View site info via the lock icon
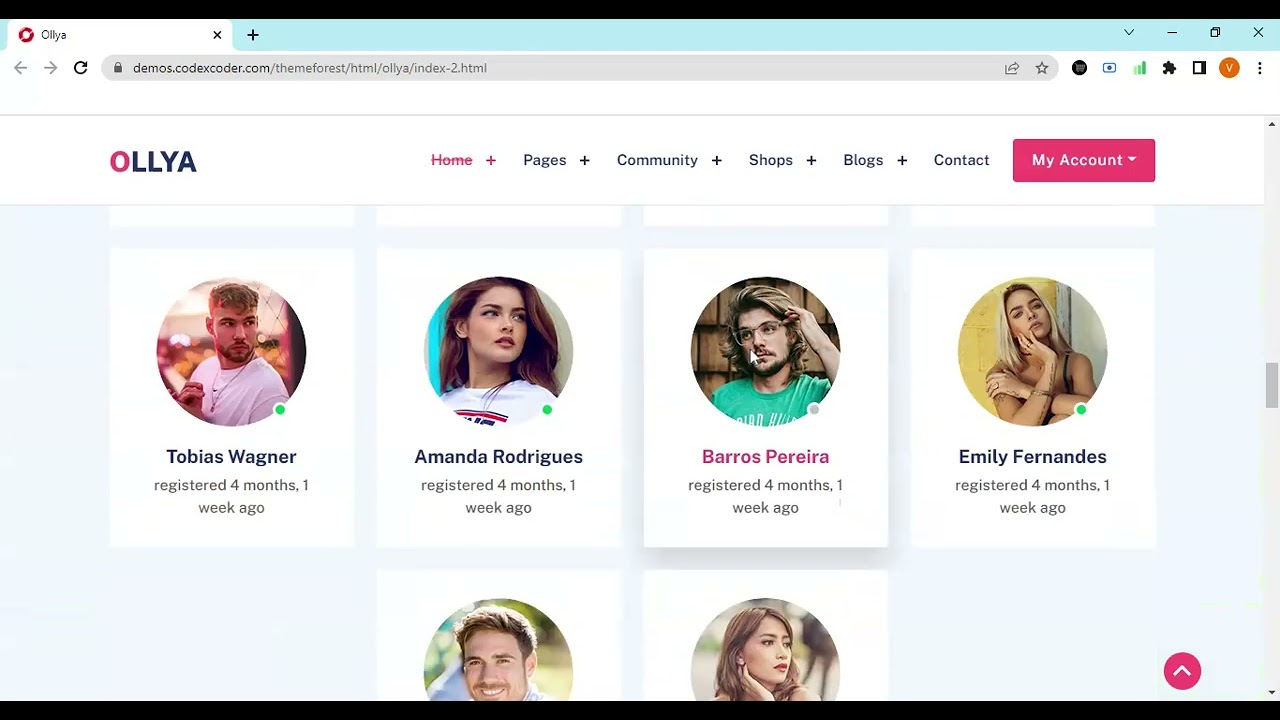Screen dimensions: 1280x720 pos(118,68)
